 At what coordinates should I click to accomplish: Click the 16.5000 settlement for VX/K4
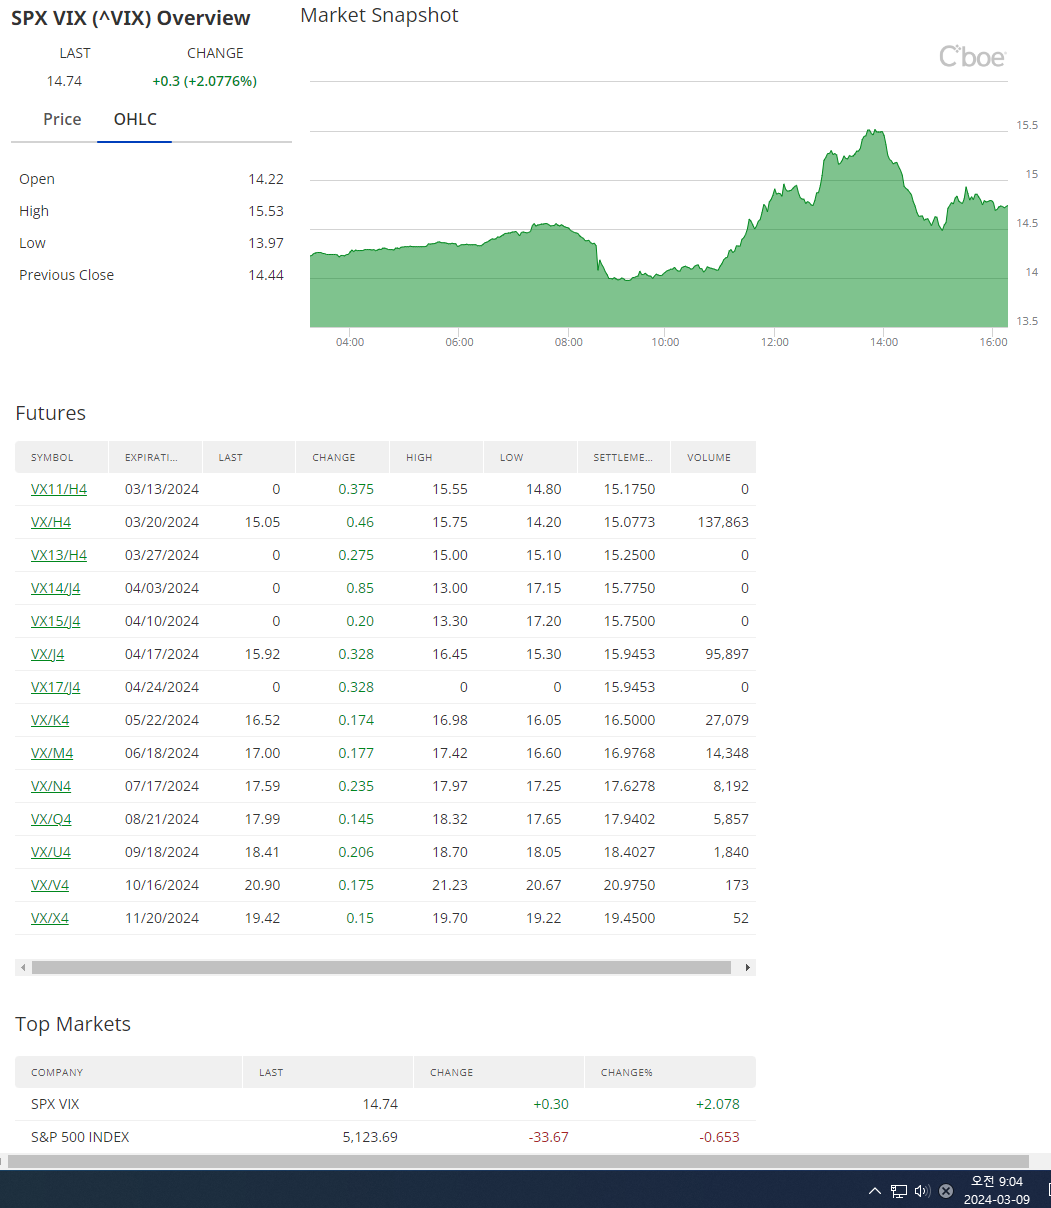pyautogui.click(x=630, y=720)
